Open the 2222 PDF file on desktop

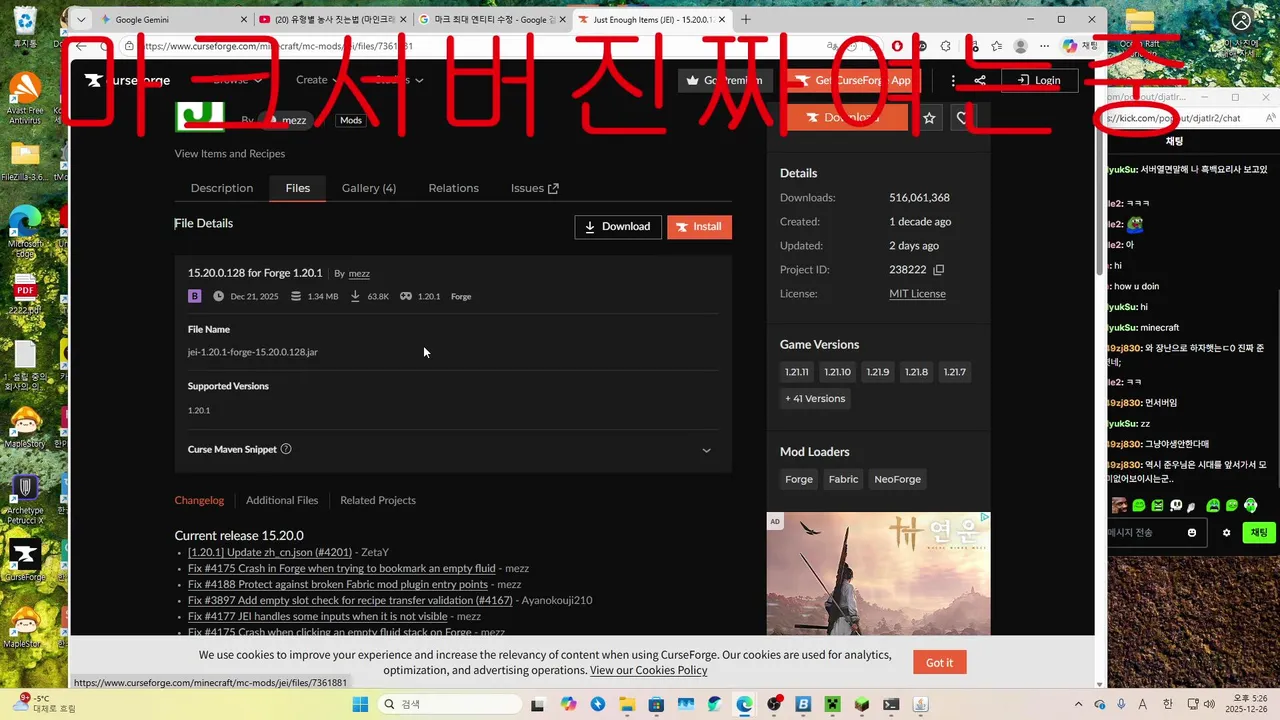[x=25, y=293]
